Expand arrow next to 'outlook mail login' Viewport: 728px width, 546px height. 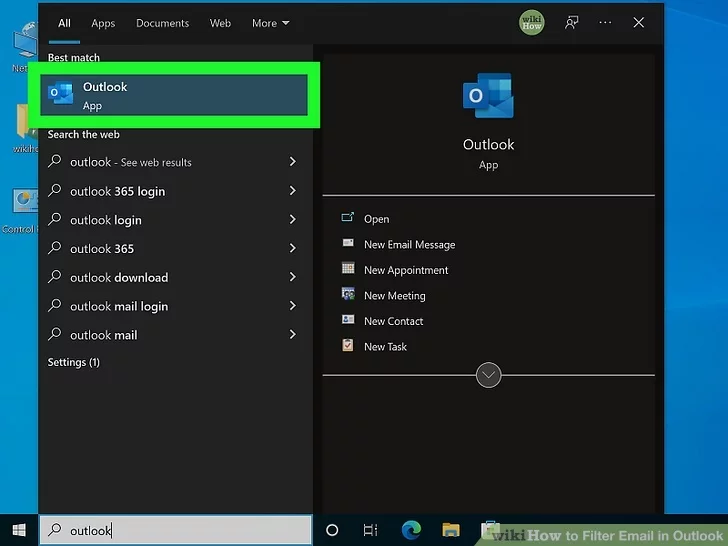292,306
